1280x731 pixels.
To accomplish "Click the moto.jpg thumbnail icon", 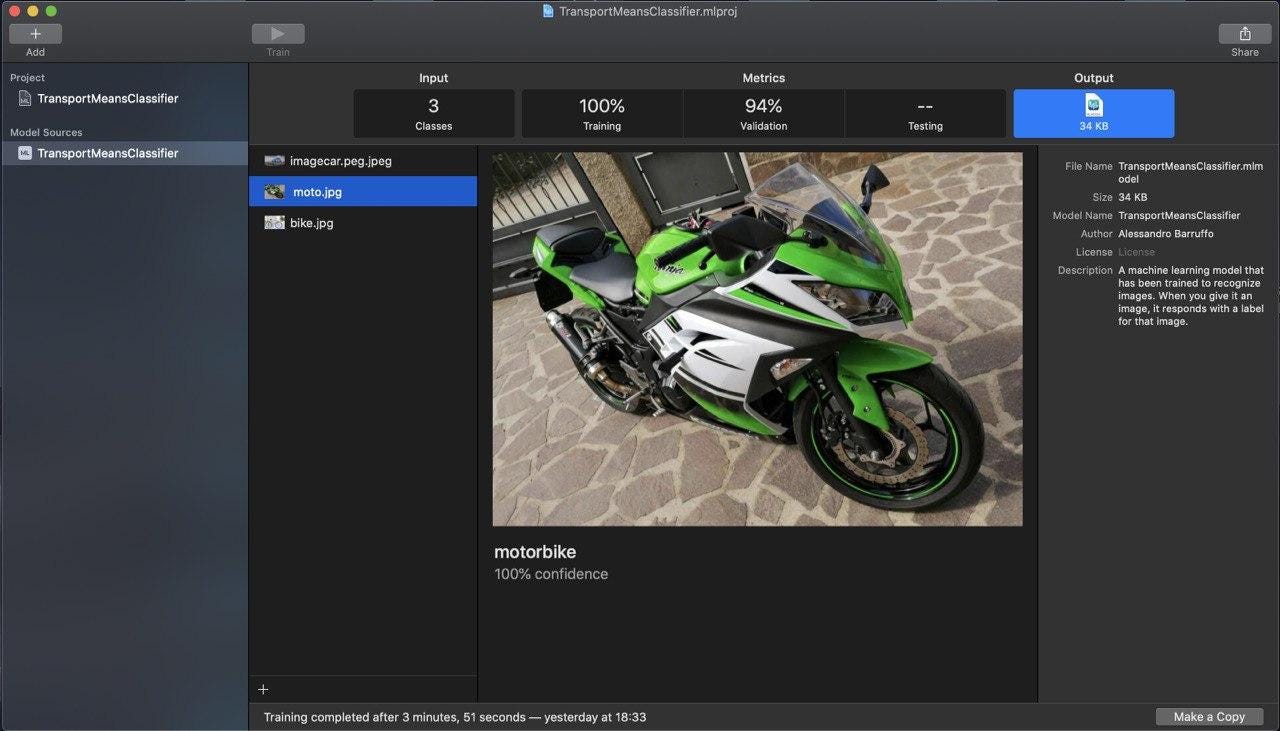I will (x=275, y=191).
